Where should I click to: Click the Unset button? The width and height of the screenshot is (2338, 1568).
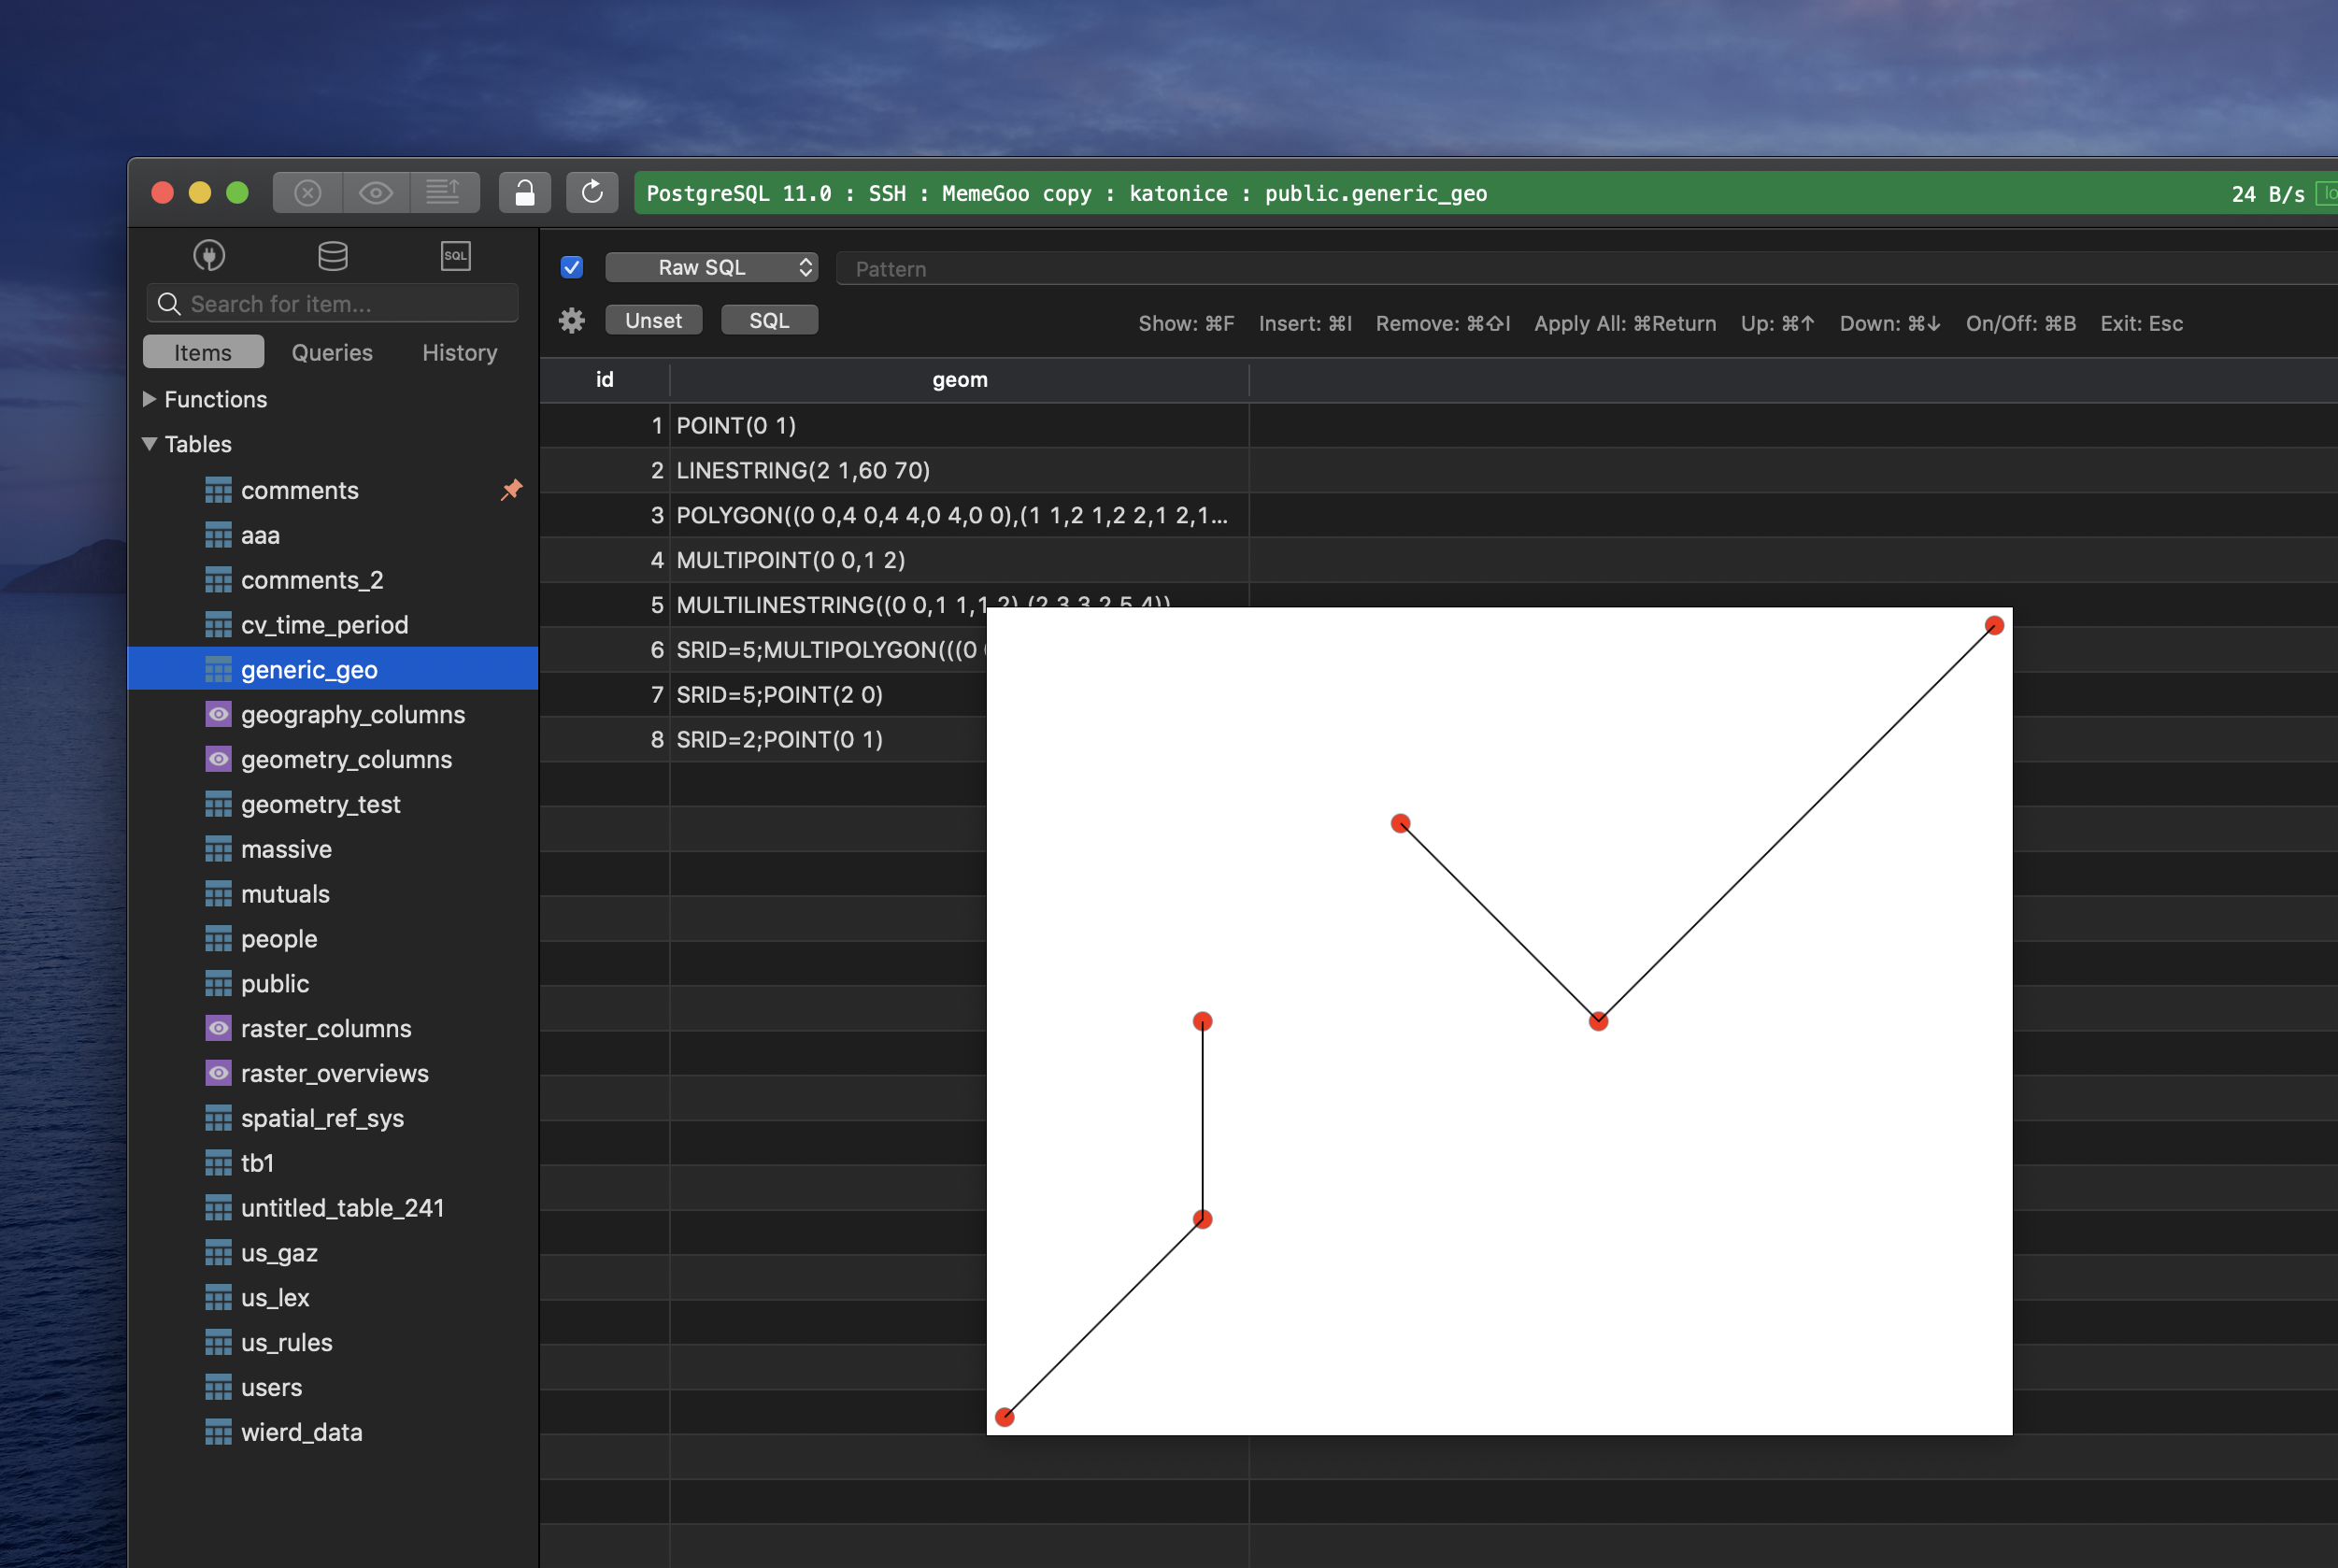654,319
